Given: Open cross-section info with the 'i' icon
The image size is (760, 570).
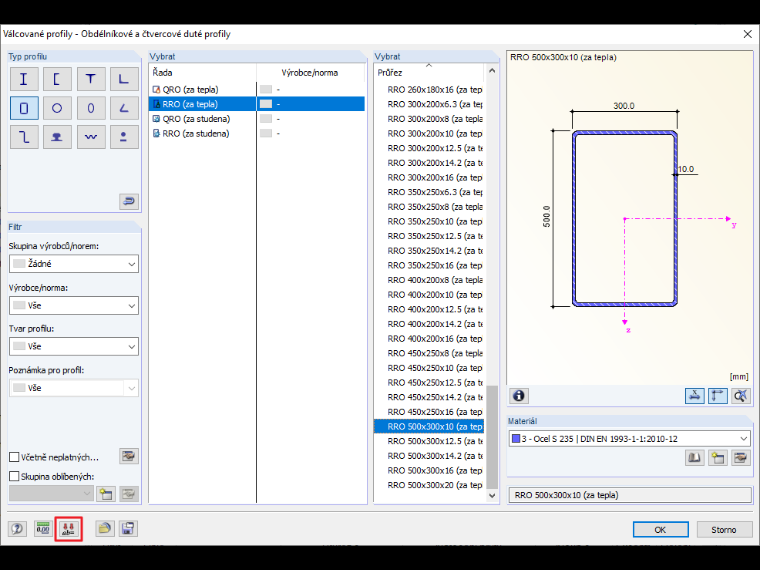Looking at the screenshot, I should [x=519, y=396].
